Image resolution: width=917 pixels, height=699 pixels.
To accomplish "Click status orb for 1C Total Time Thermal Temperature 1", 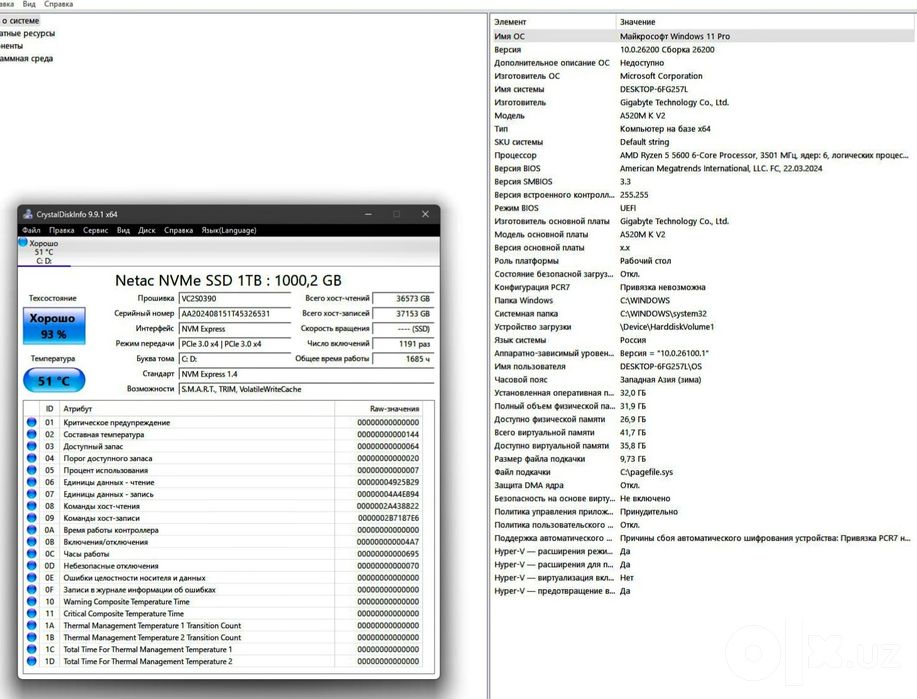I will (x=32, y=649).
